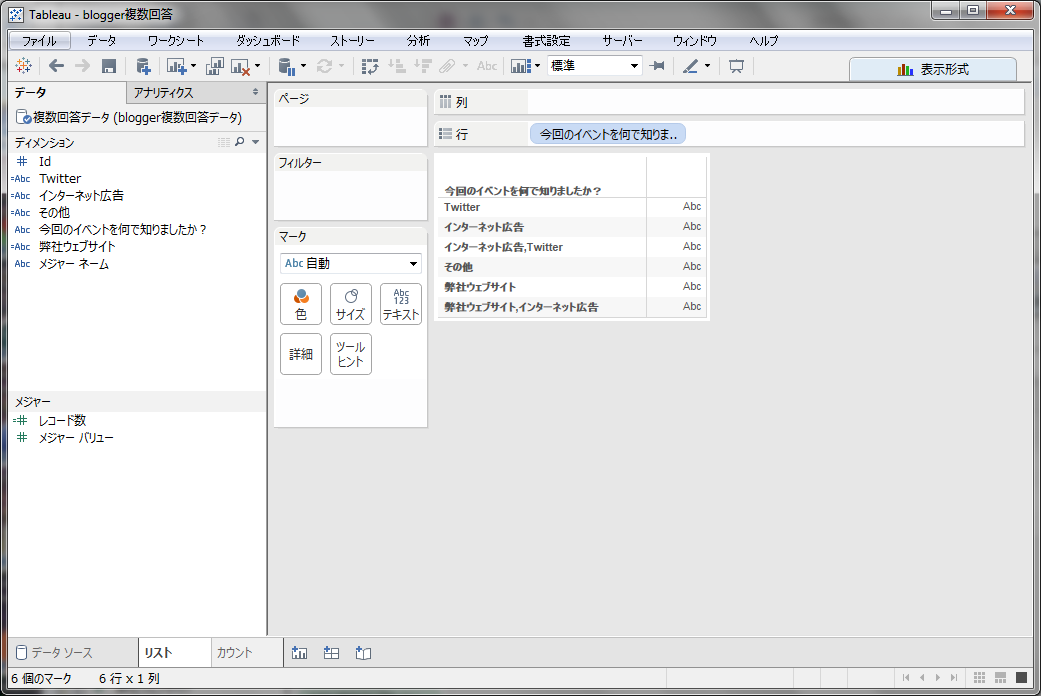Click new dashboard tab icon at bottom
1041x696 pixels.
point(331,653)
